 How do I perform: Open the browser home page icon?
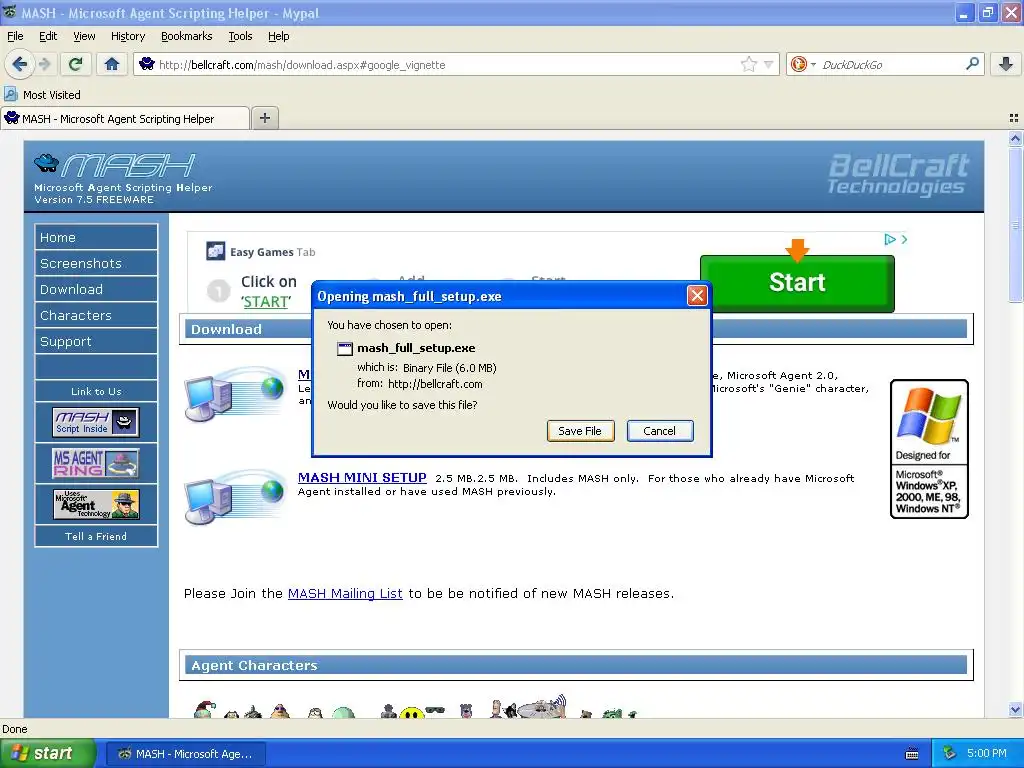click(x=112, y=64)
